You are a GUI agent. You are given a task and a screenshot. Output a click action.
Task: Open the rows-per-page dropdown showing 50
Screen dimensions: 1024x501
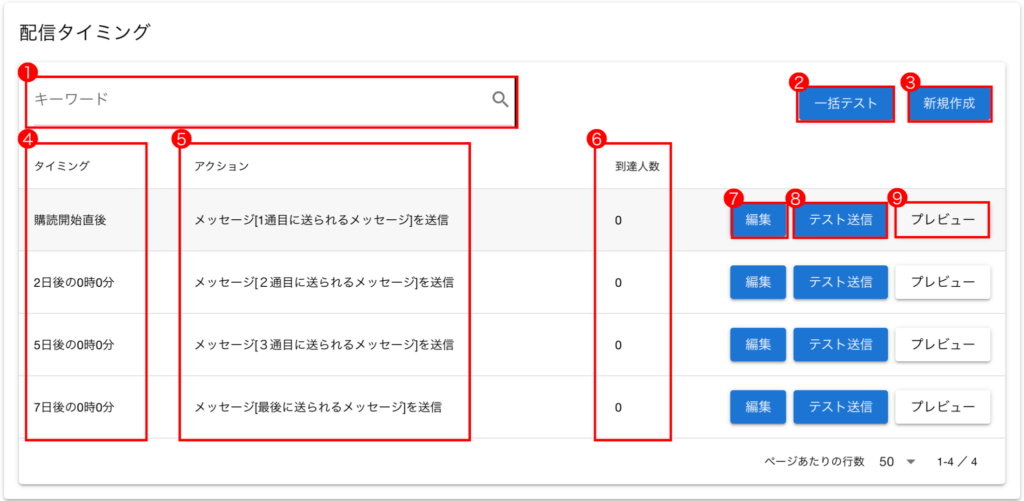tap(897, 462)
